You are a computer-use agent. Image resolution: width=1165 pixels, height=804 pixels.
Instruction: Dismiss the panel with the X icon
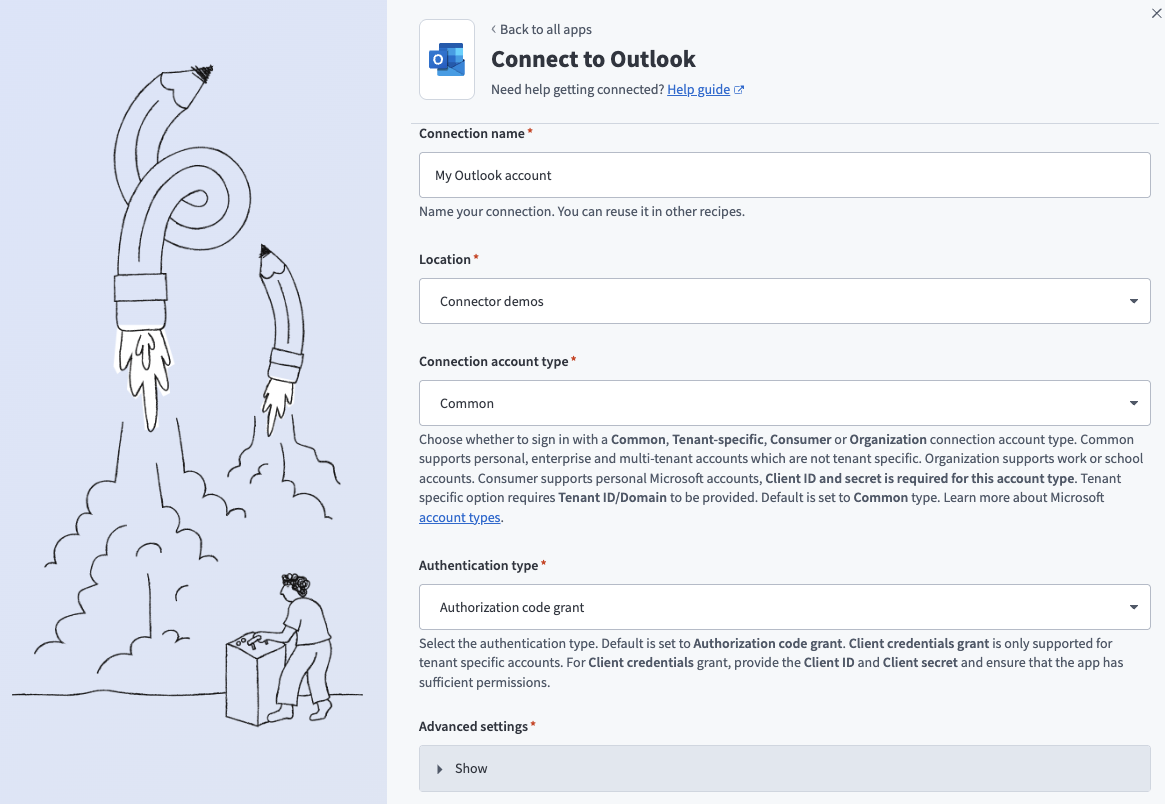[1156, 13]
